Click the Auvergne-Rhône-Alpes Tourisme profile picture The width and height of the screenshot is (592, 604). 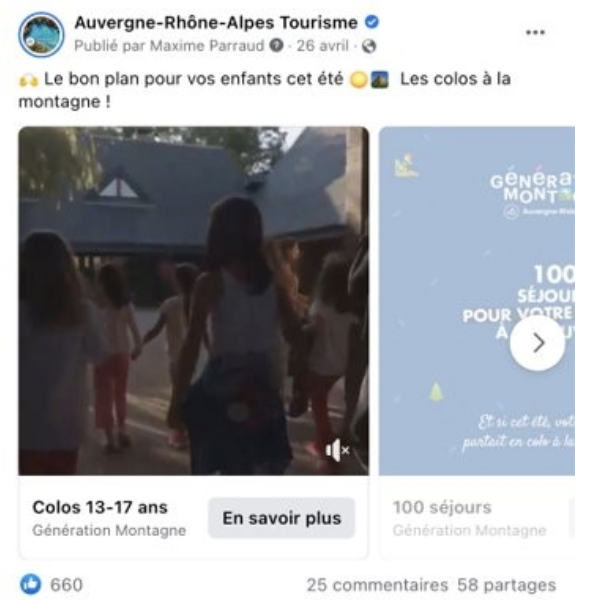pyautogui.click(x=41, y=34)
